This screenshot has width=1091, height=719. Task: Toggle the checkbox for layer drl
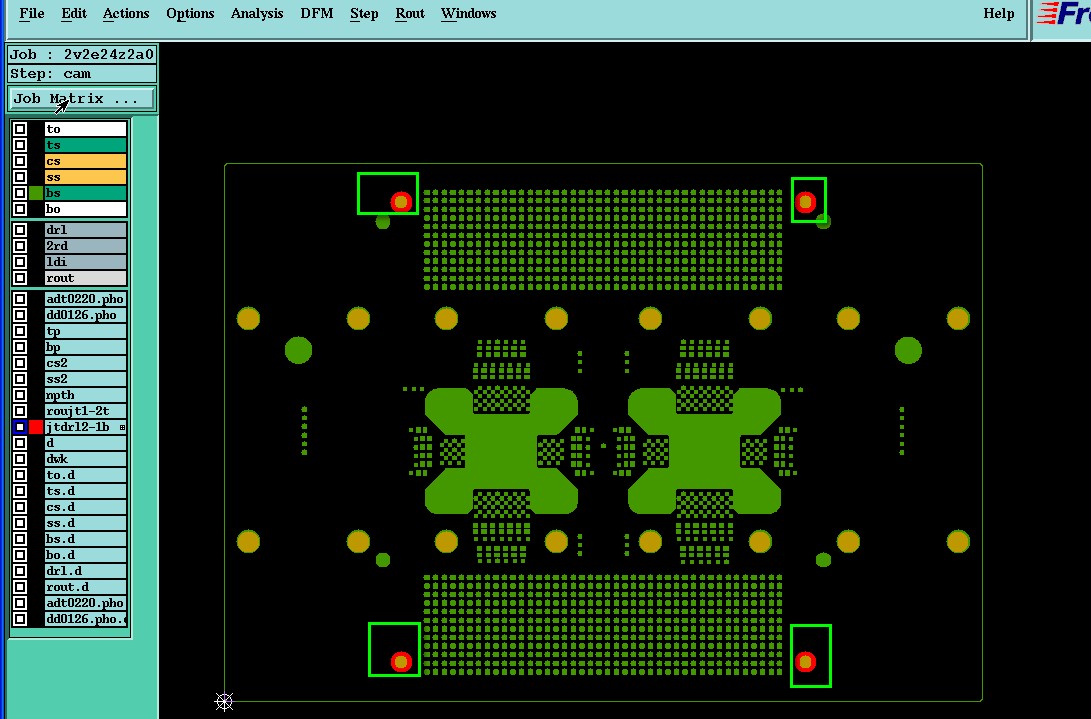[x=20, y=230]
